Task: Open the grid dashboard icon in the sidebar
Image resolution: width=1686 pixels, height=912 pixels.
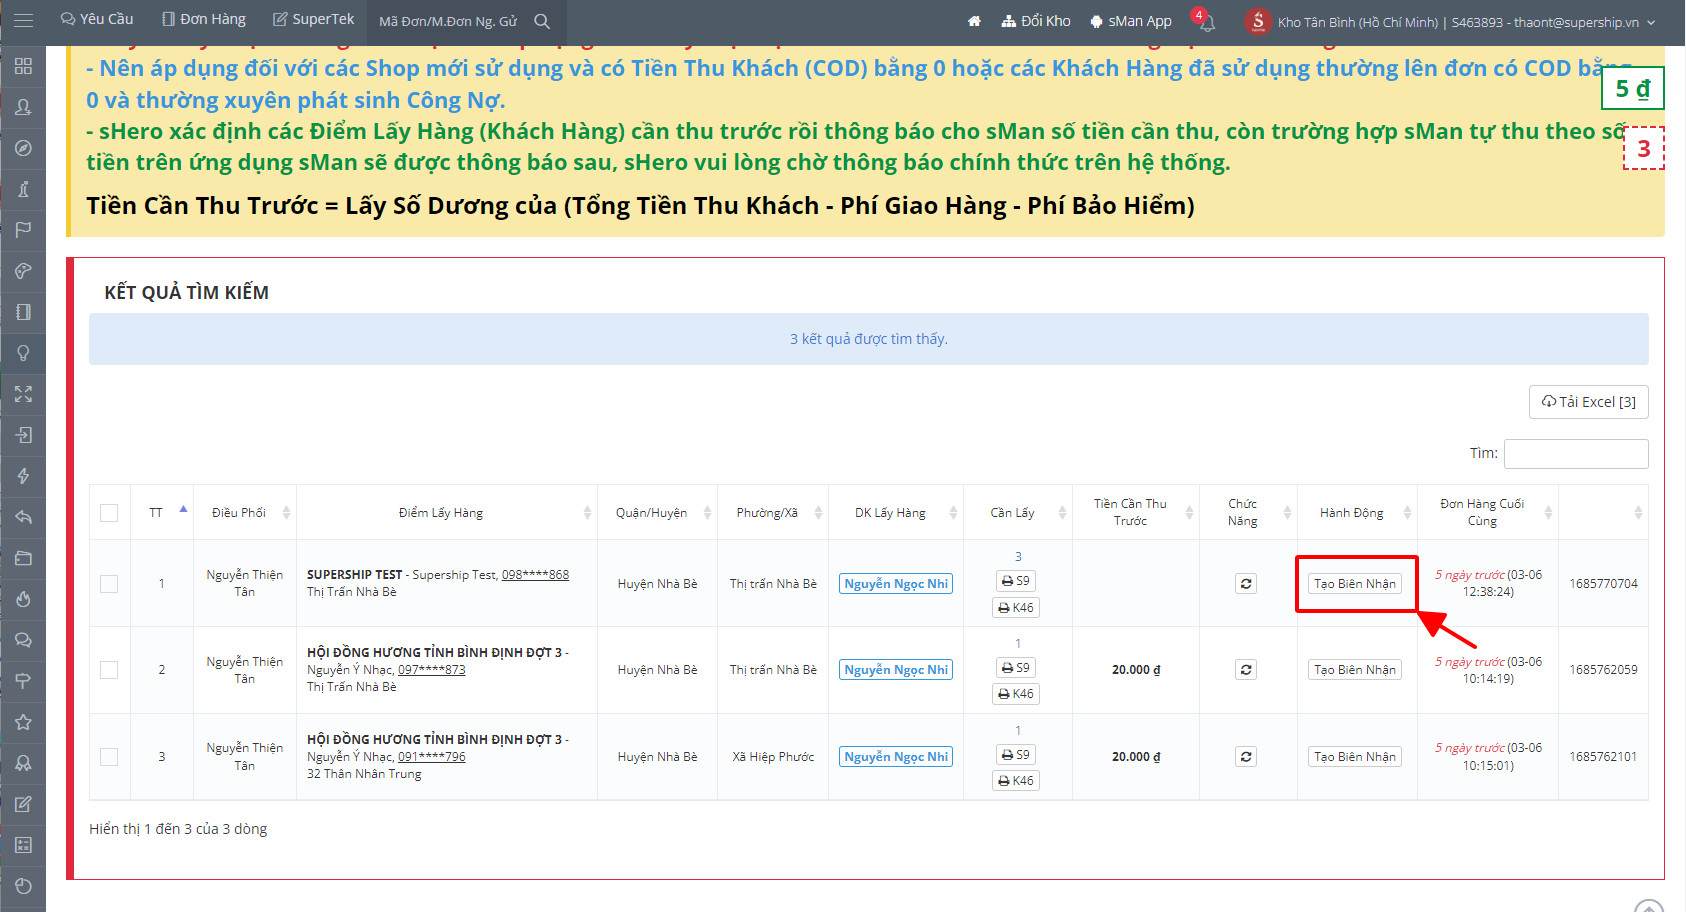Action: tap(23, 66)
